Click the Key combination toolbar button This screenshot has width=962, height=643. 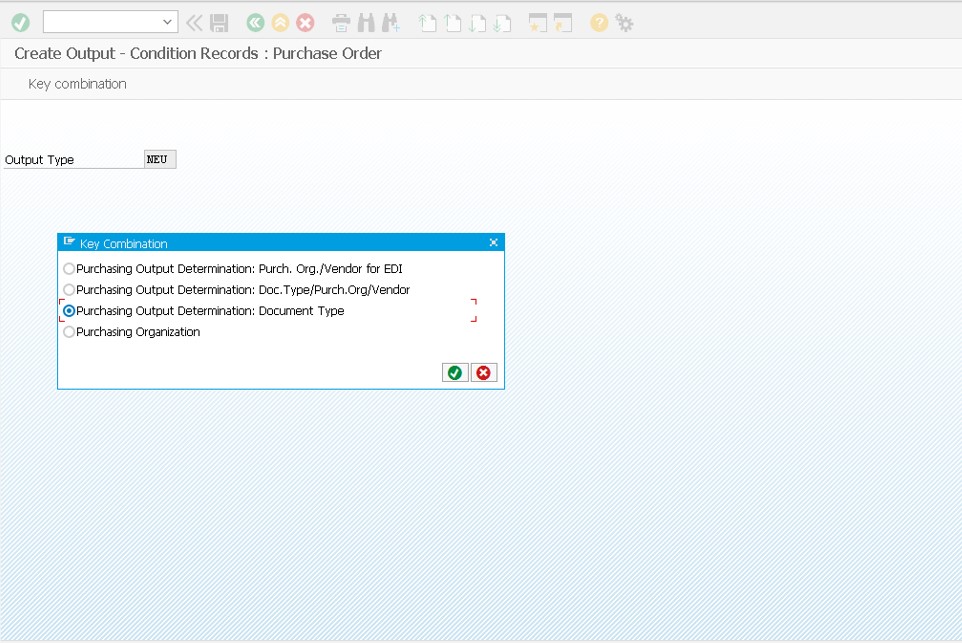click(x=77, y=84)
